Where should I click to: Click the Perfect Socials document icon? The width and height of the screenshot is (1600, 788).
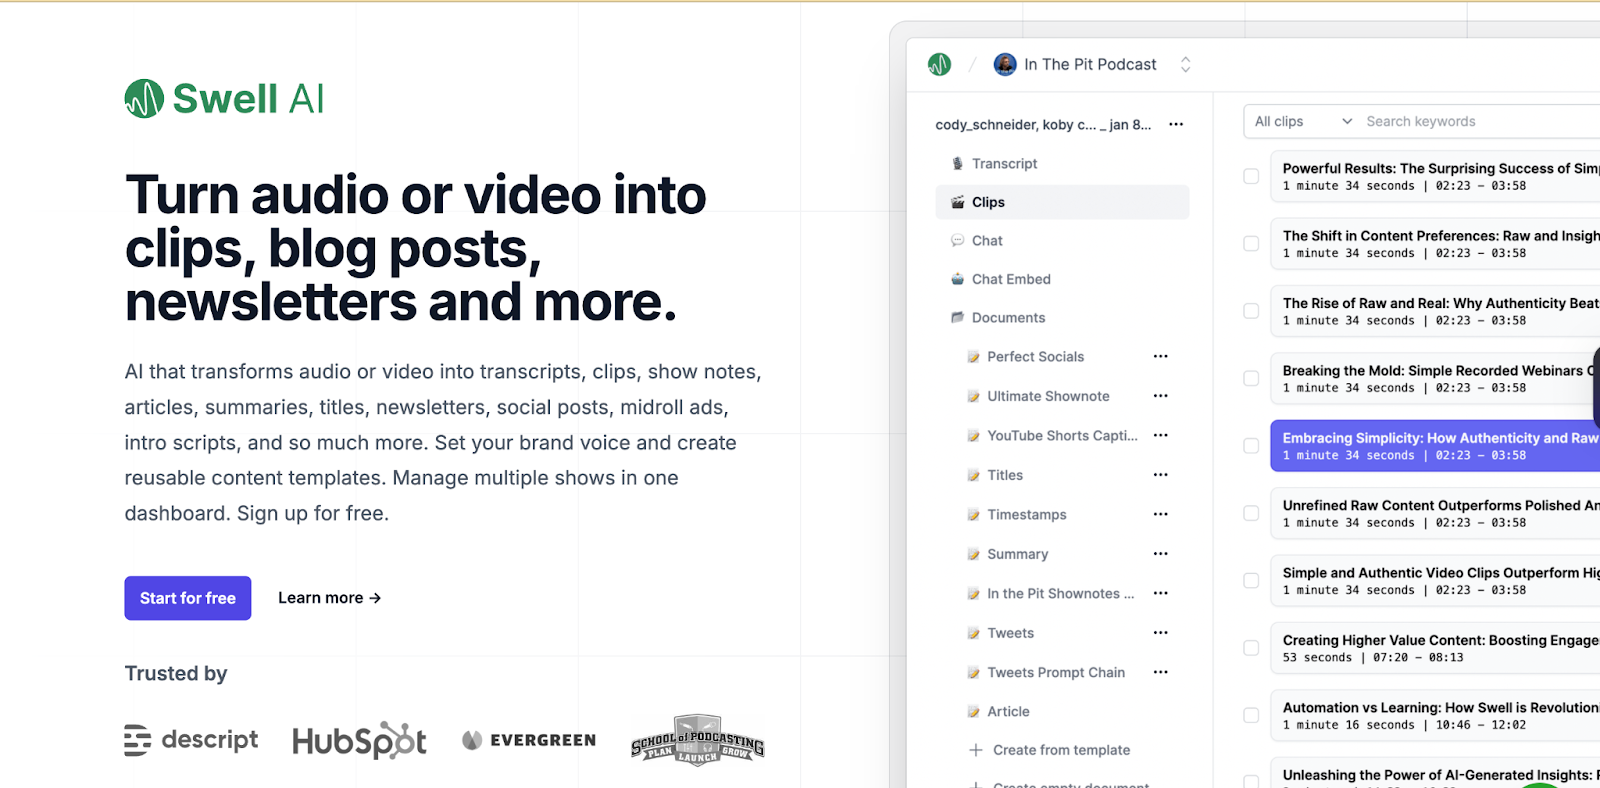pyautogui.click(x=973, y=357)
